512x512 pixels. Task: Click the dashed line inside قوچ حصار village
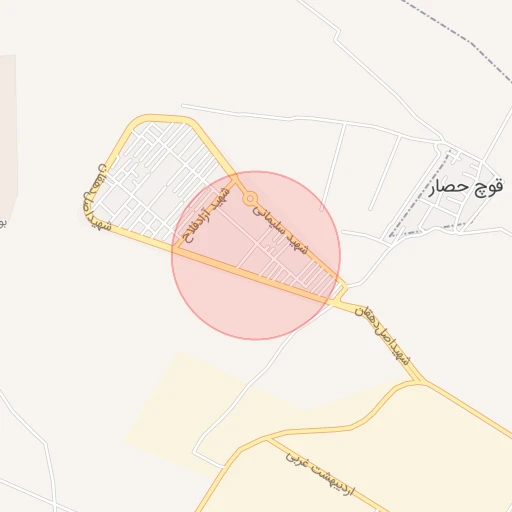pyautogui.click(x=420, y=193)
